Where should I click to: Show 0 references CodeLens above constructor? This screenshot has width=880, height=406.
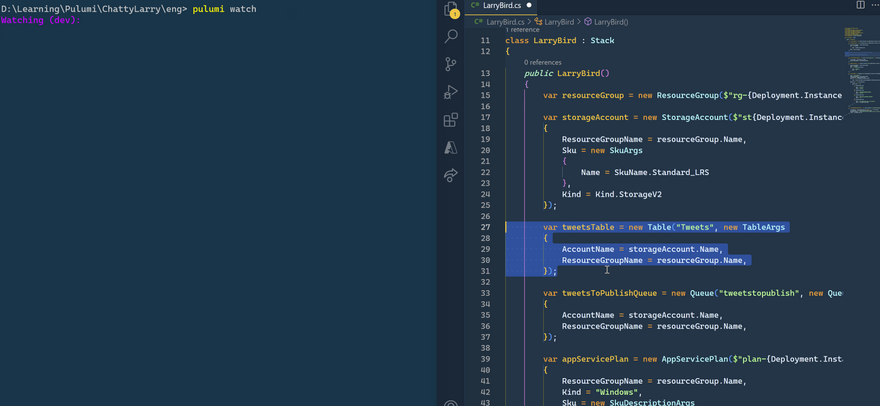click(543, 62)
